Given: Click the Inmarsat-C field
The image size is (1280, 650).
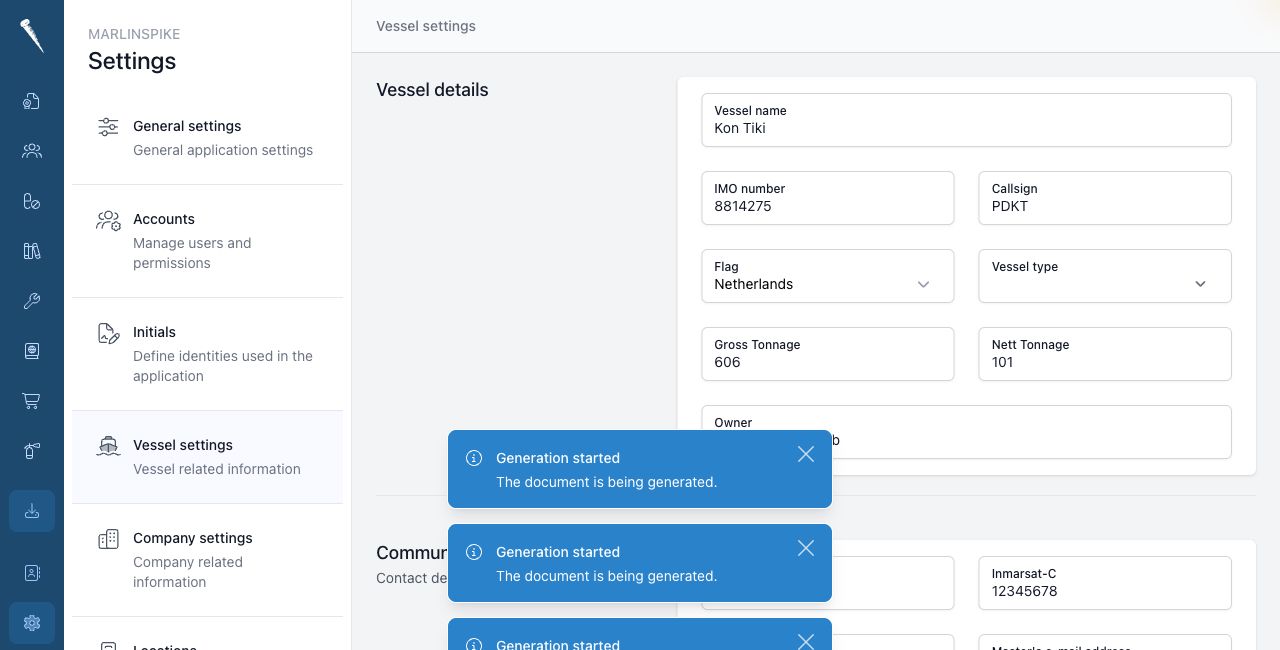Looking at the screenshot, I should (x=1105, y=583).
